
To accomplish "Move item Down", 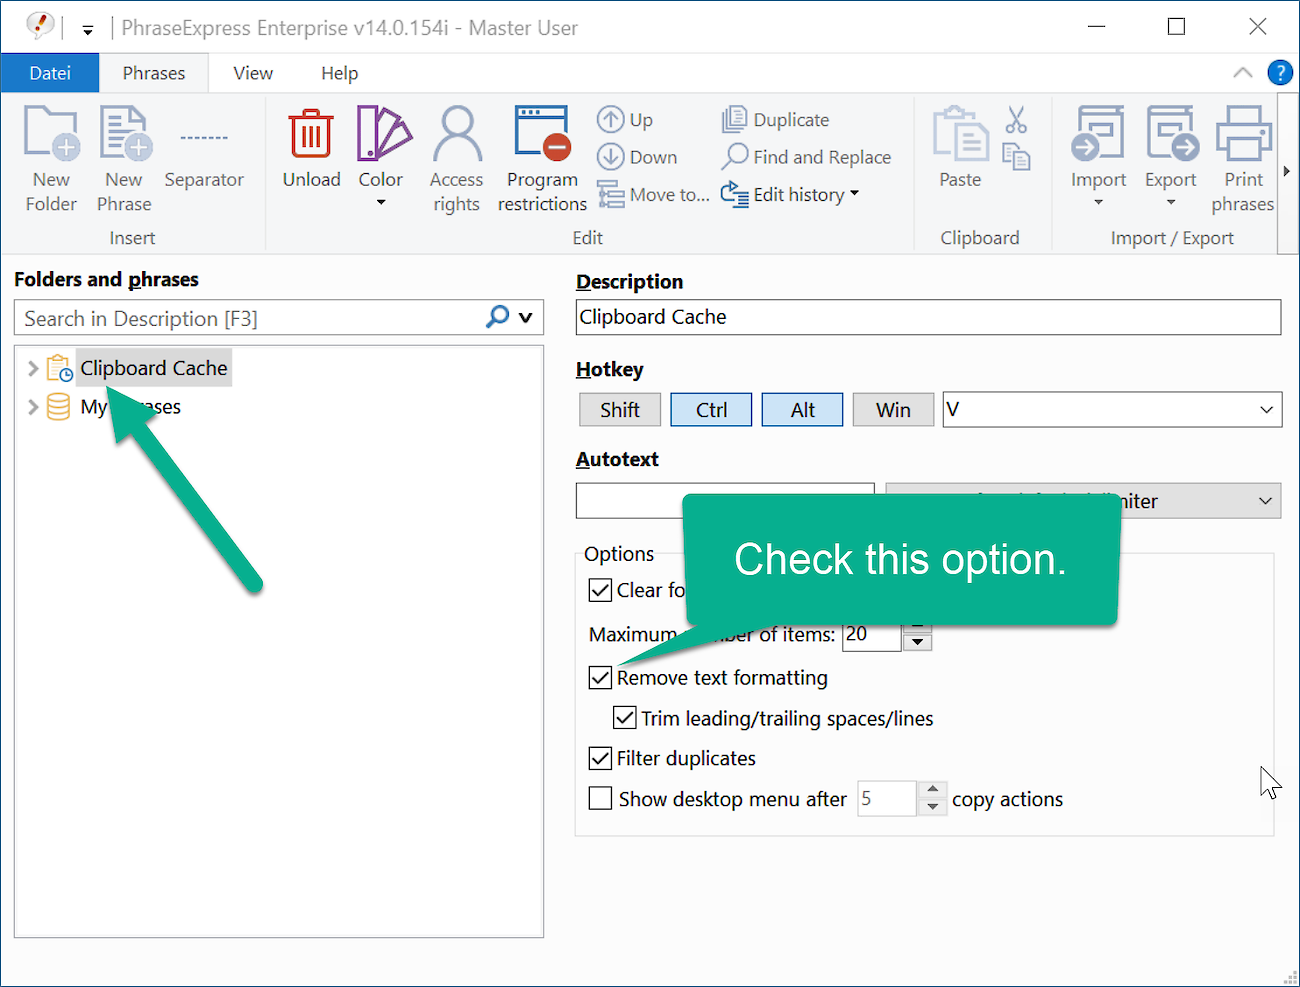I will (637, 157).
